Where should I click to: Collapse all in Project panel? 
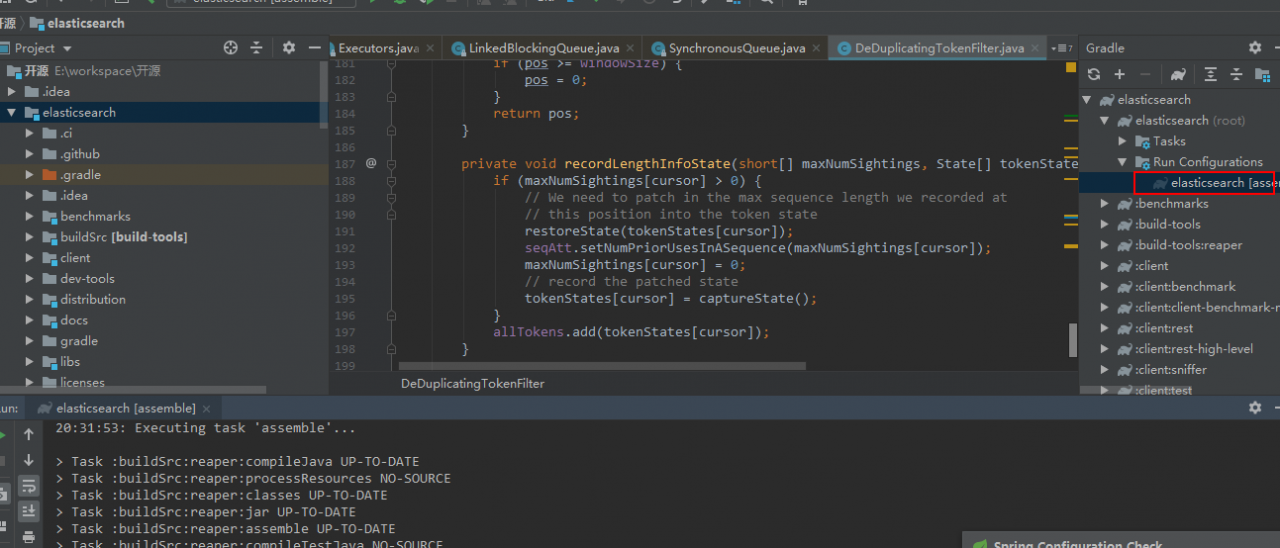click(x=257, y=47)
